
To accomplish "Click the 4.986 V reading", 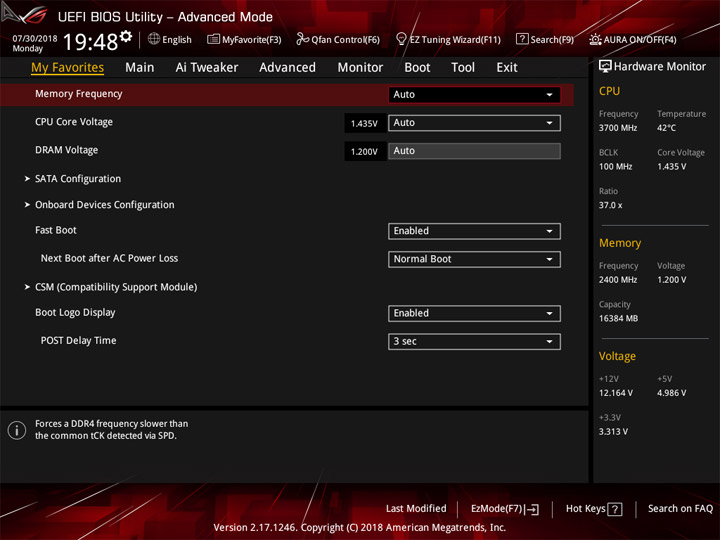I will [x=672, y=393].
